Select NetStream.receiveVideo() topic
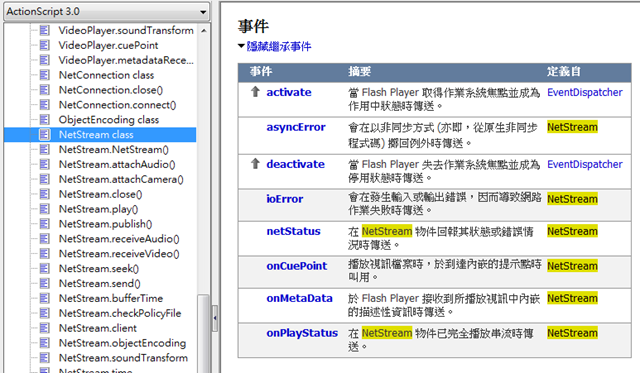 (x=119, y=254)
